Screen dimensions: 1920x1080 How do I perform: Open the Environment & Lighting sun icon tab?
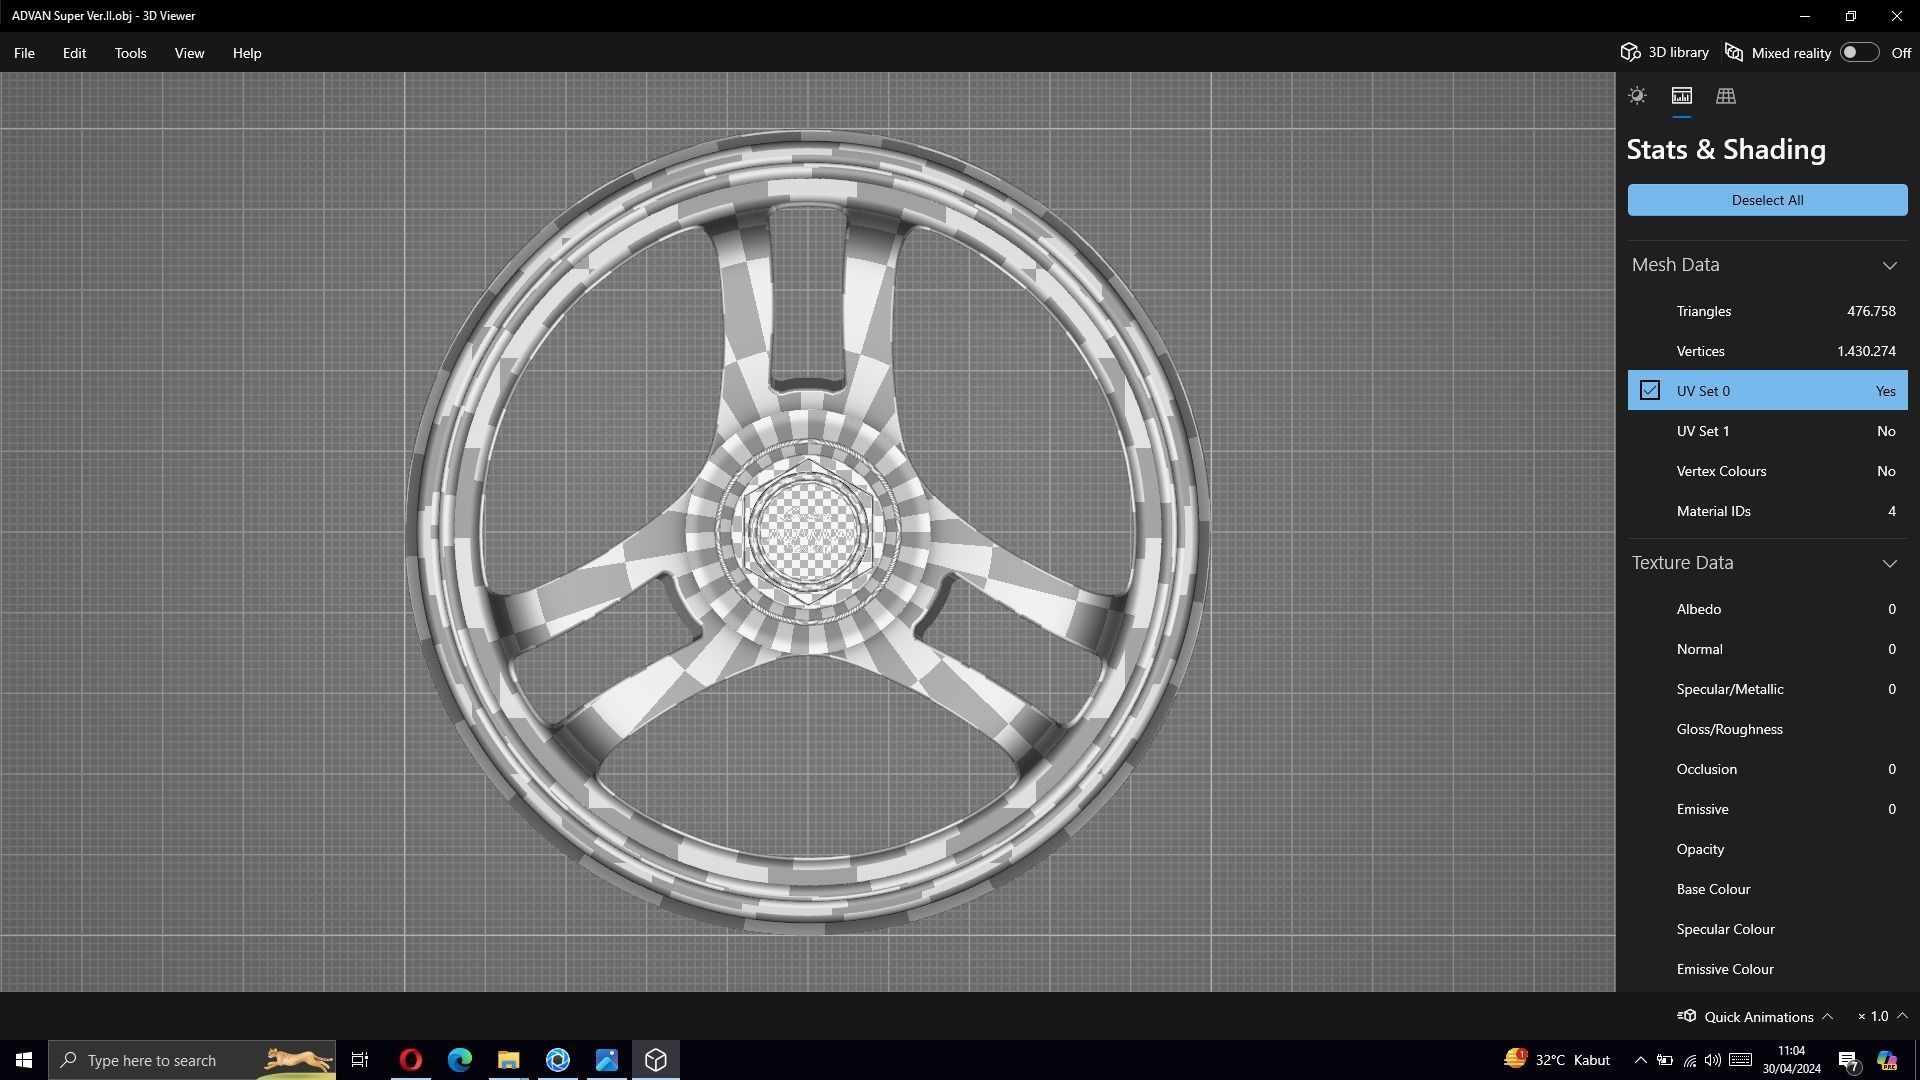tap(1637, 96)
